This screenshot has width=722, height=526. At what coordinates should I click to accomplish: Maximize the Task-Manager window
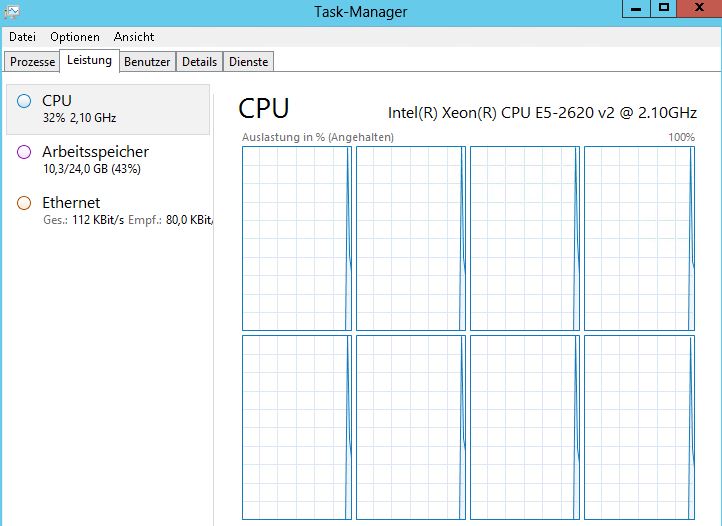click(x=664, y=9)
